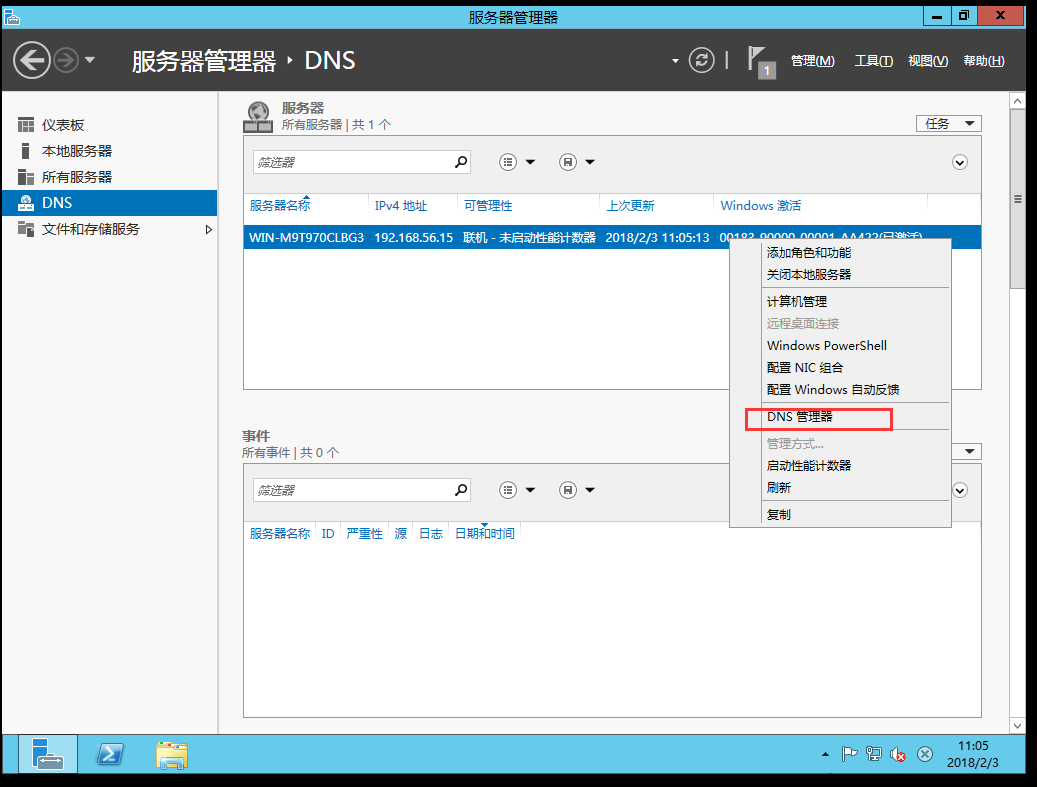Click the back navigation arrow
The height and width of the screenshot is (787, 1037).
pyautogui.click(x=32, y=60)
